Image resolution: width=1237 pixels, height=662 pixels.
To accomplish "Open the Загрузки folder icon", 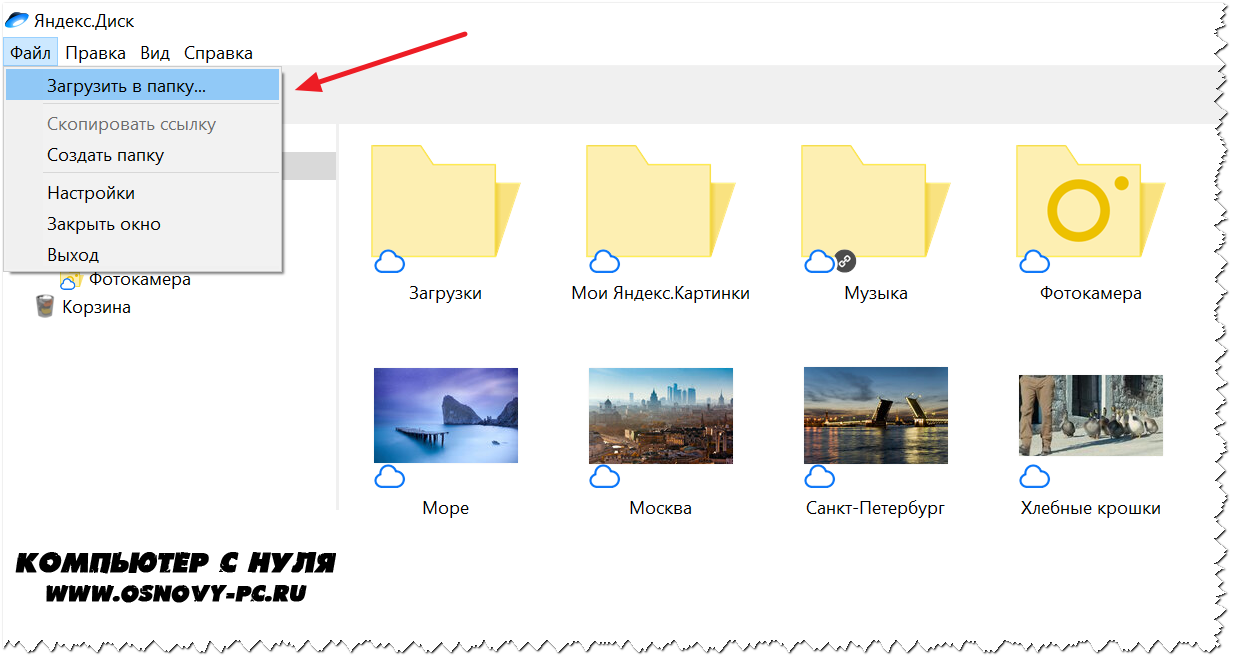I will point(444,203).
